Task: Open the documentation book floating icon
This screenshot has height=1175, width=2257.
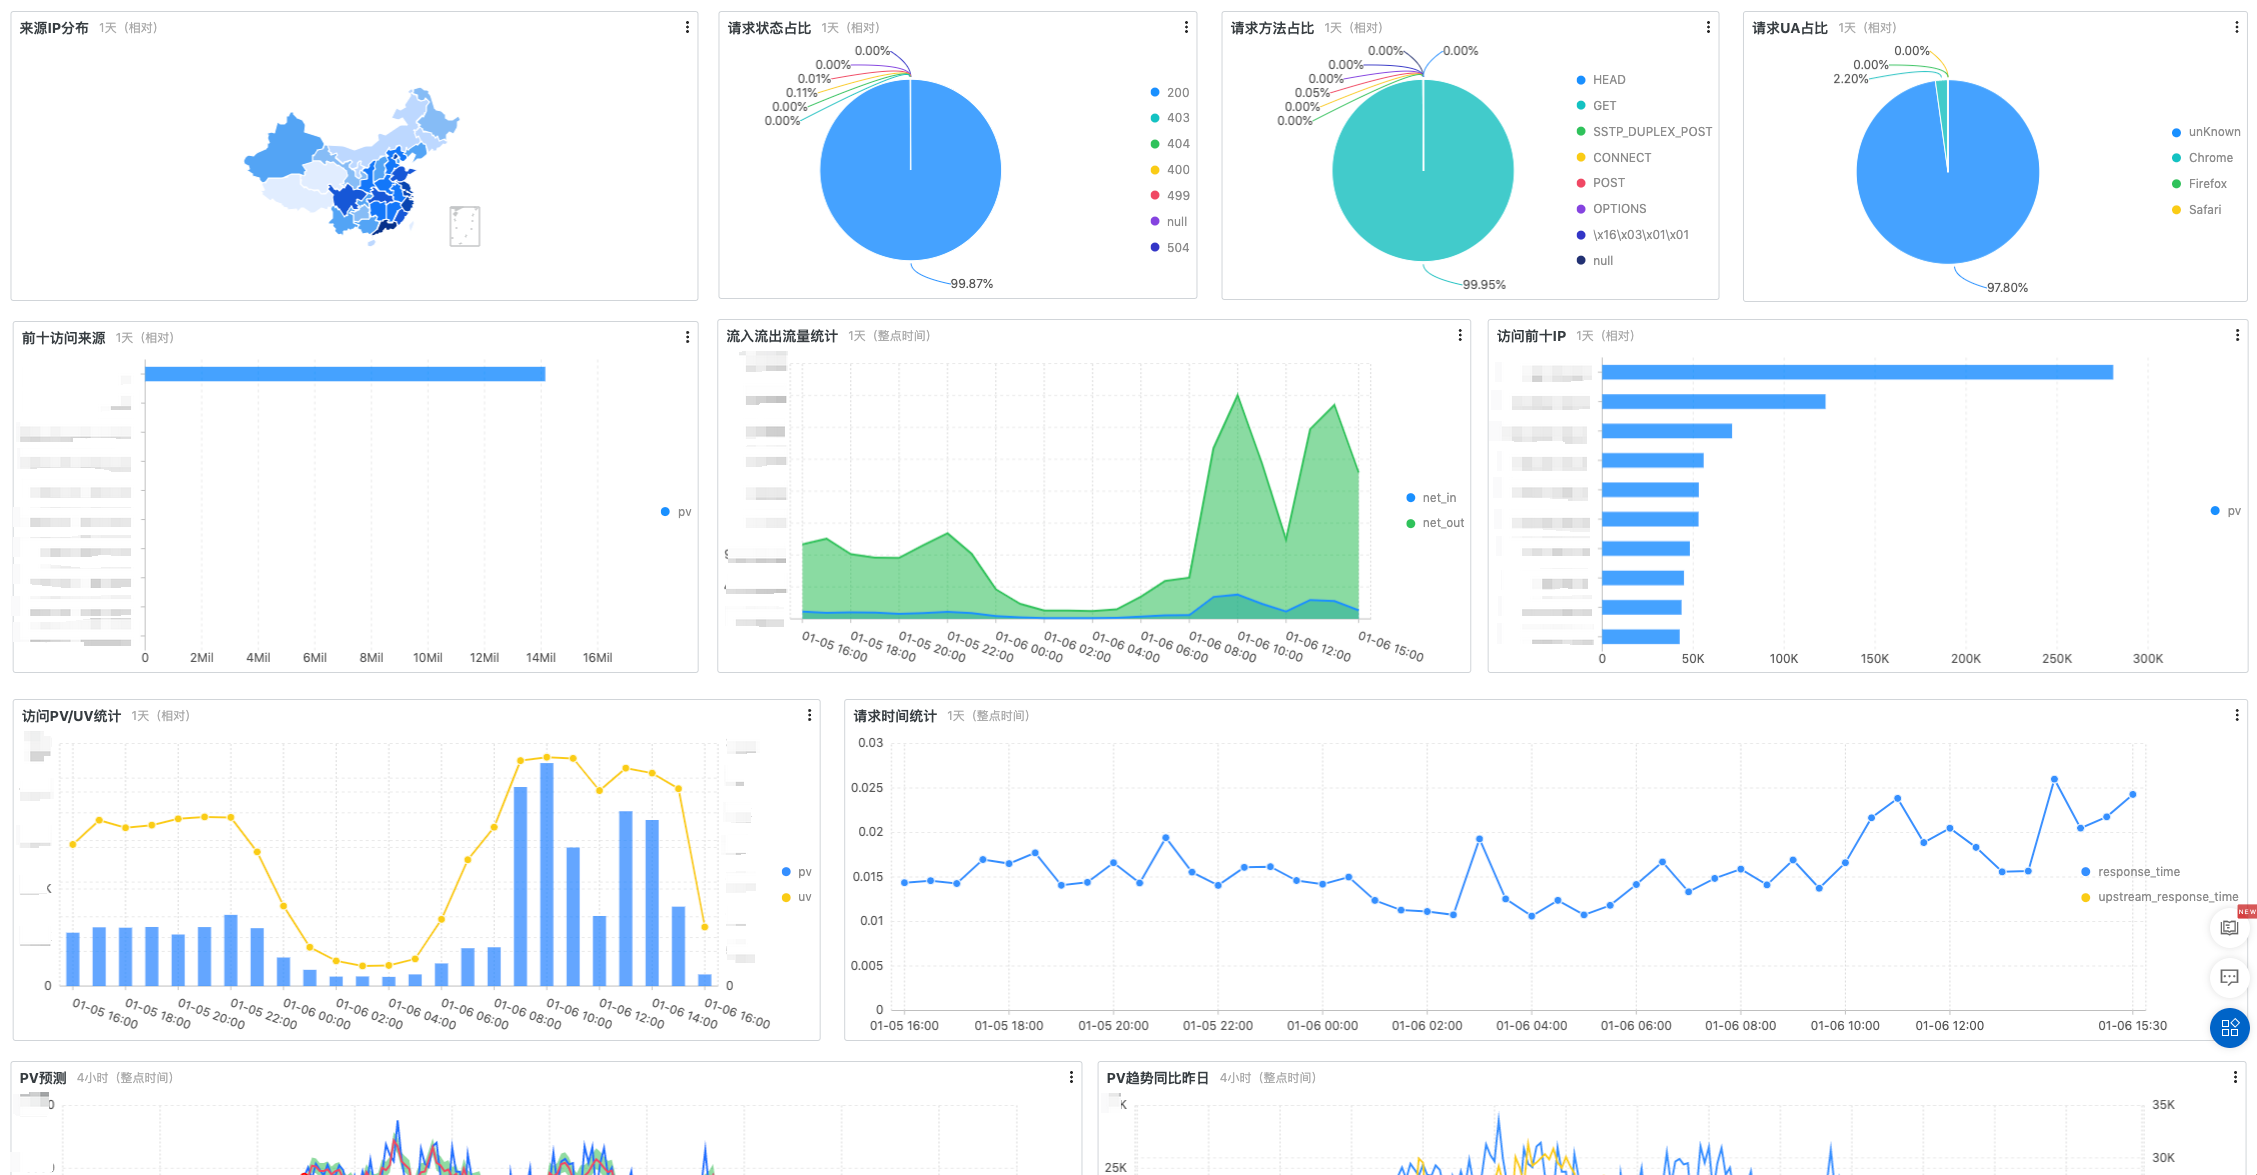Action: (2229, 927)
